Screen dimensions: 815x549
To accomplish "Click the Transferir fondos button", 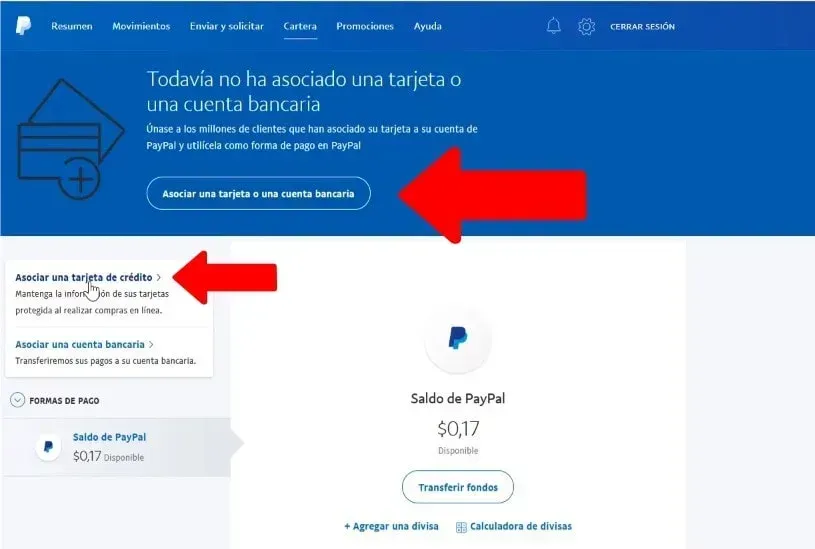I will (458, 487).
